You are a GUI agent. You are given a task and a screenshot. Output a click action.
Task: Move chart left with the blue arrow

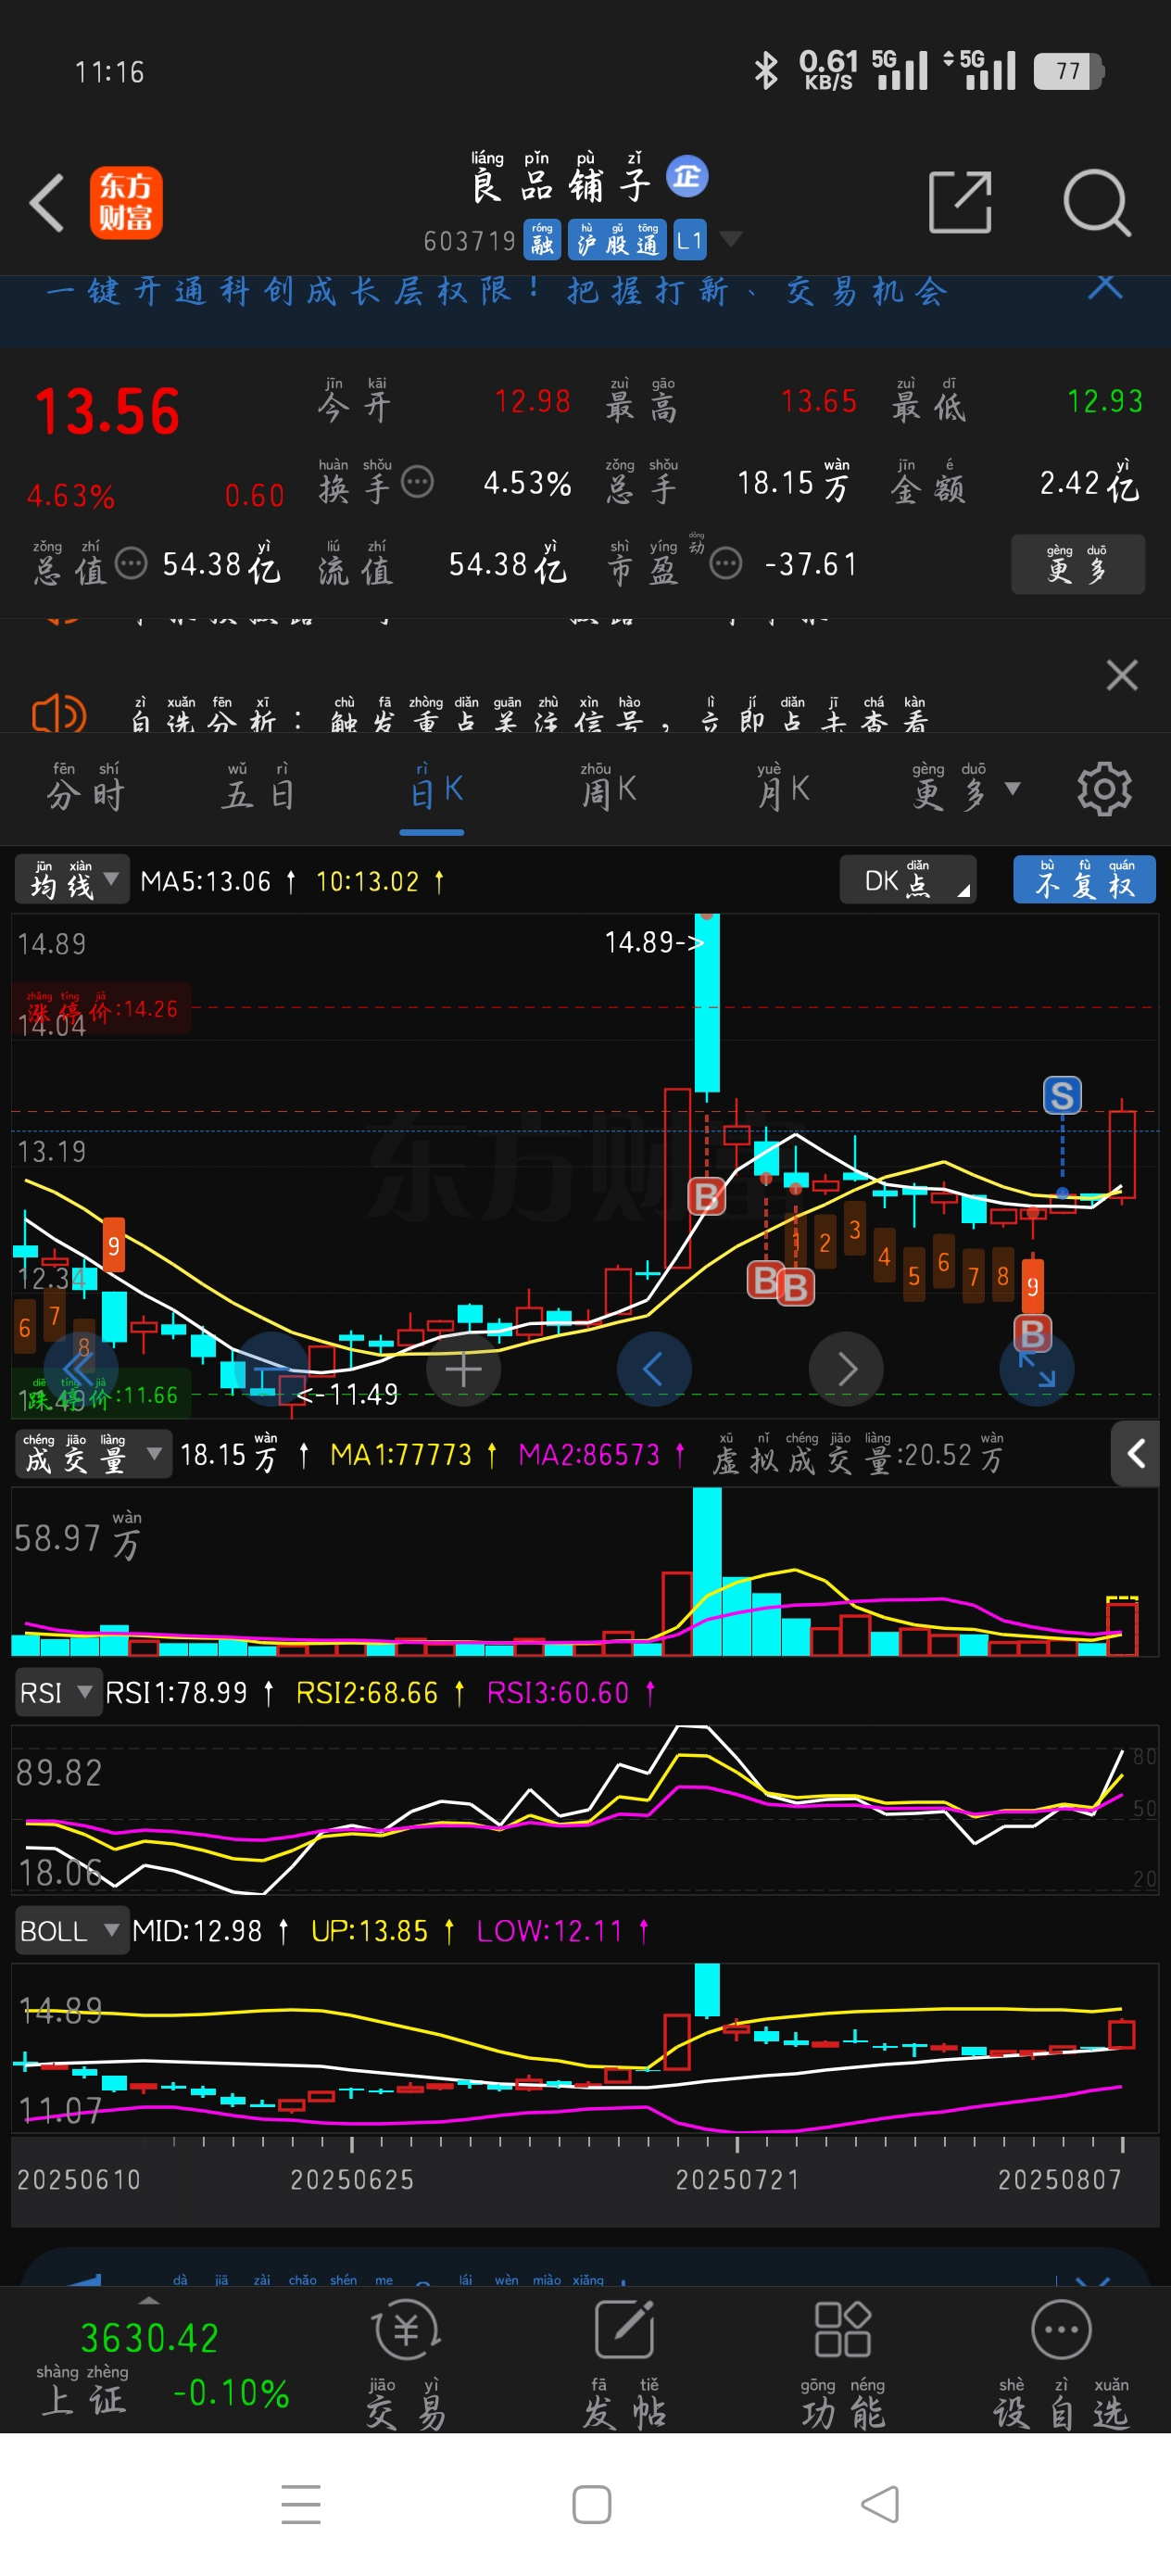654,1369
